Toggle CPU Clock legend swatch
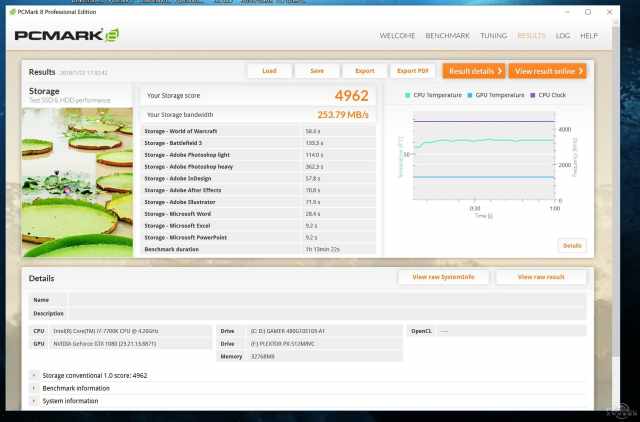This screenshot has width=640, height=422. 532,95
